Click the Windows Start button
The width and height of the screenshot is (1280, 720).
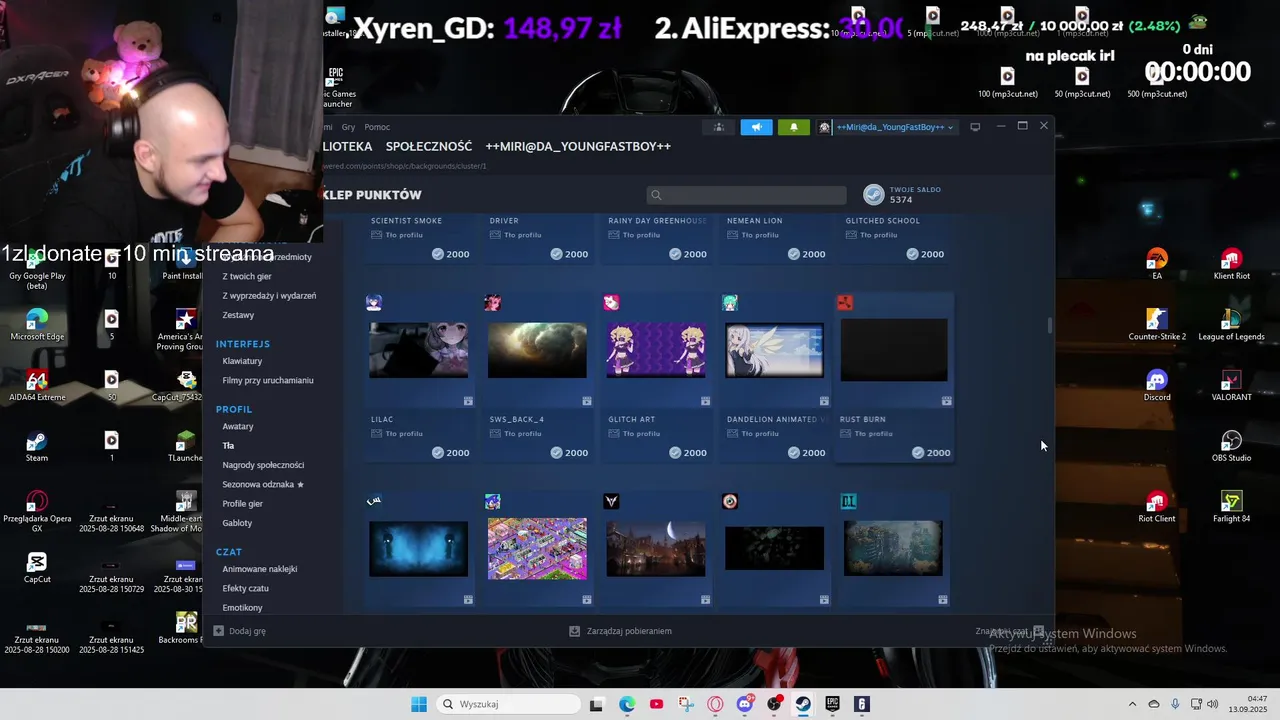pos(419,704)
